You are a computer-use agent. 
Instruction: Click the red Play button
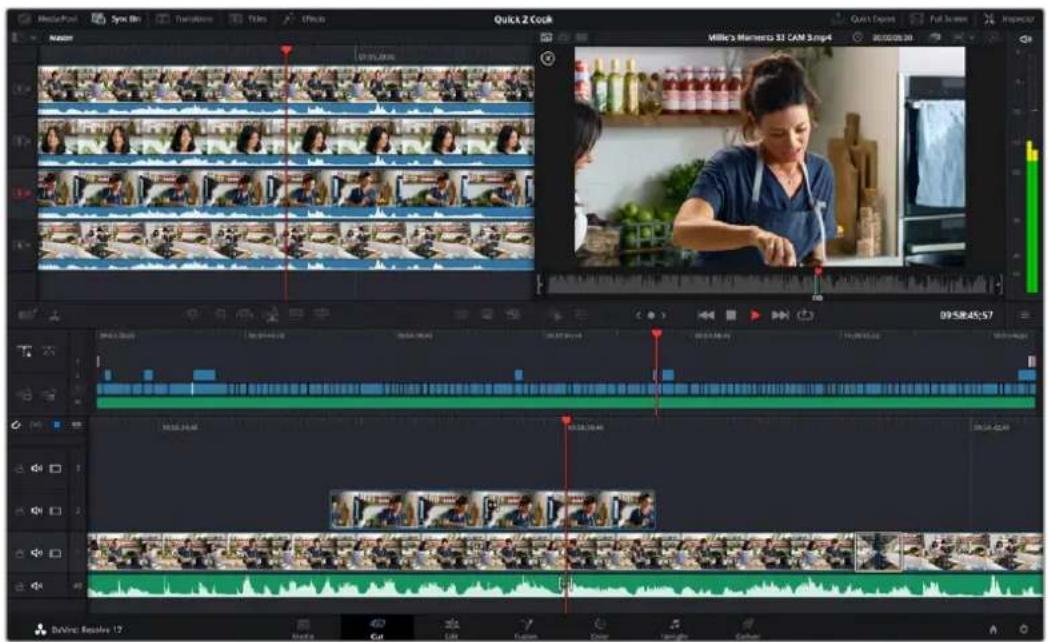click(755, 315)
